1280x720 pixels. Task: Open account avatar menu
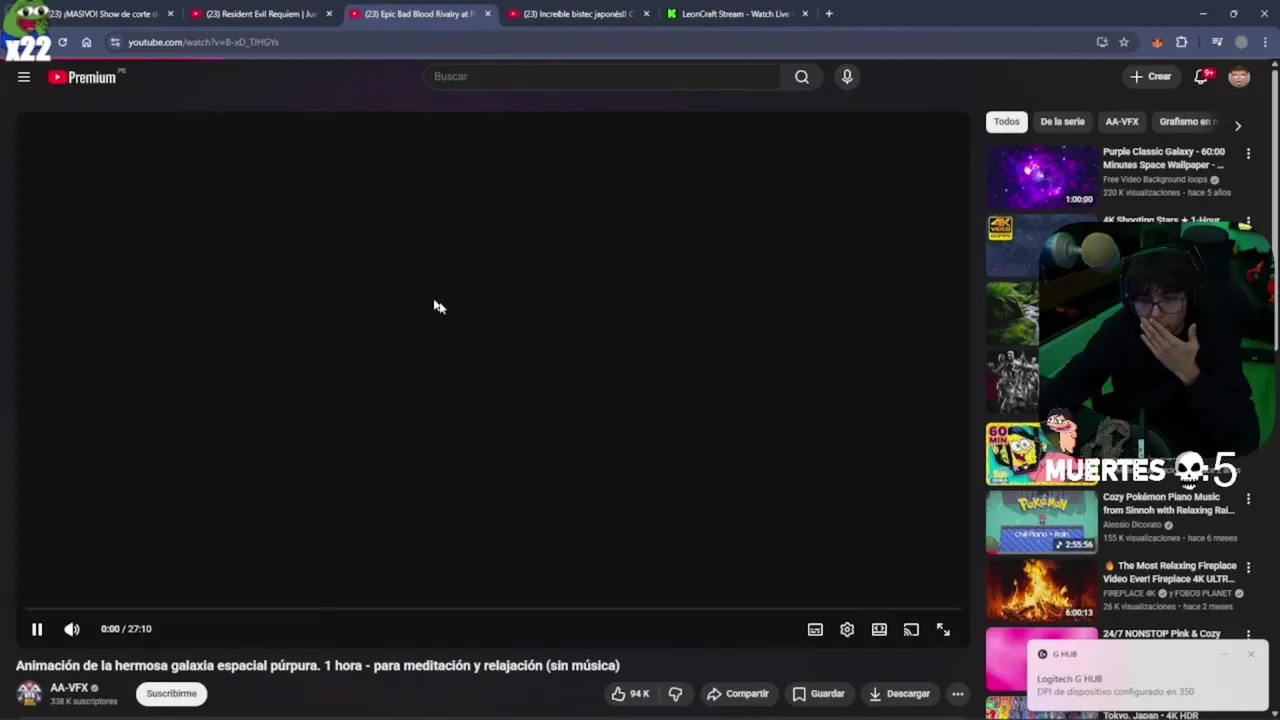[1239, 77]
